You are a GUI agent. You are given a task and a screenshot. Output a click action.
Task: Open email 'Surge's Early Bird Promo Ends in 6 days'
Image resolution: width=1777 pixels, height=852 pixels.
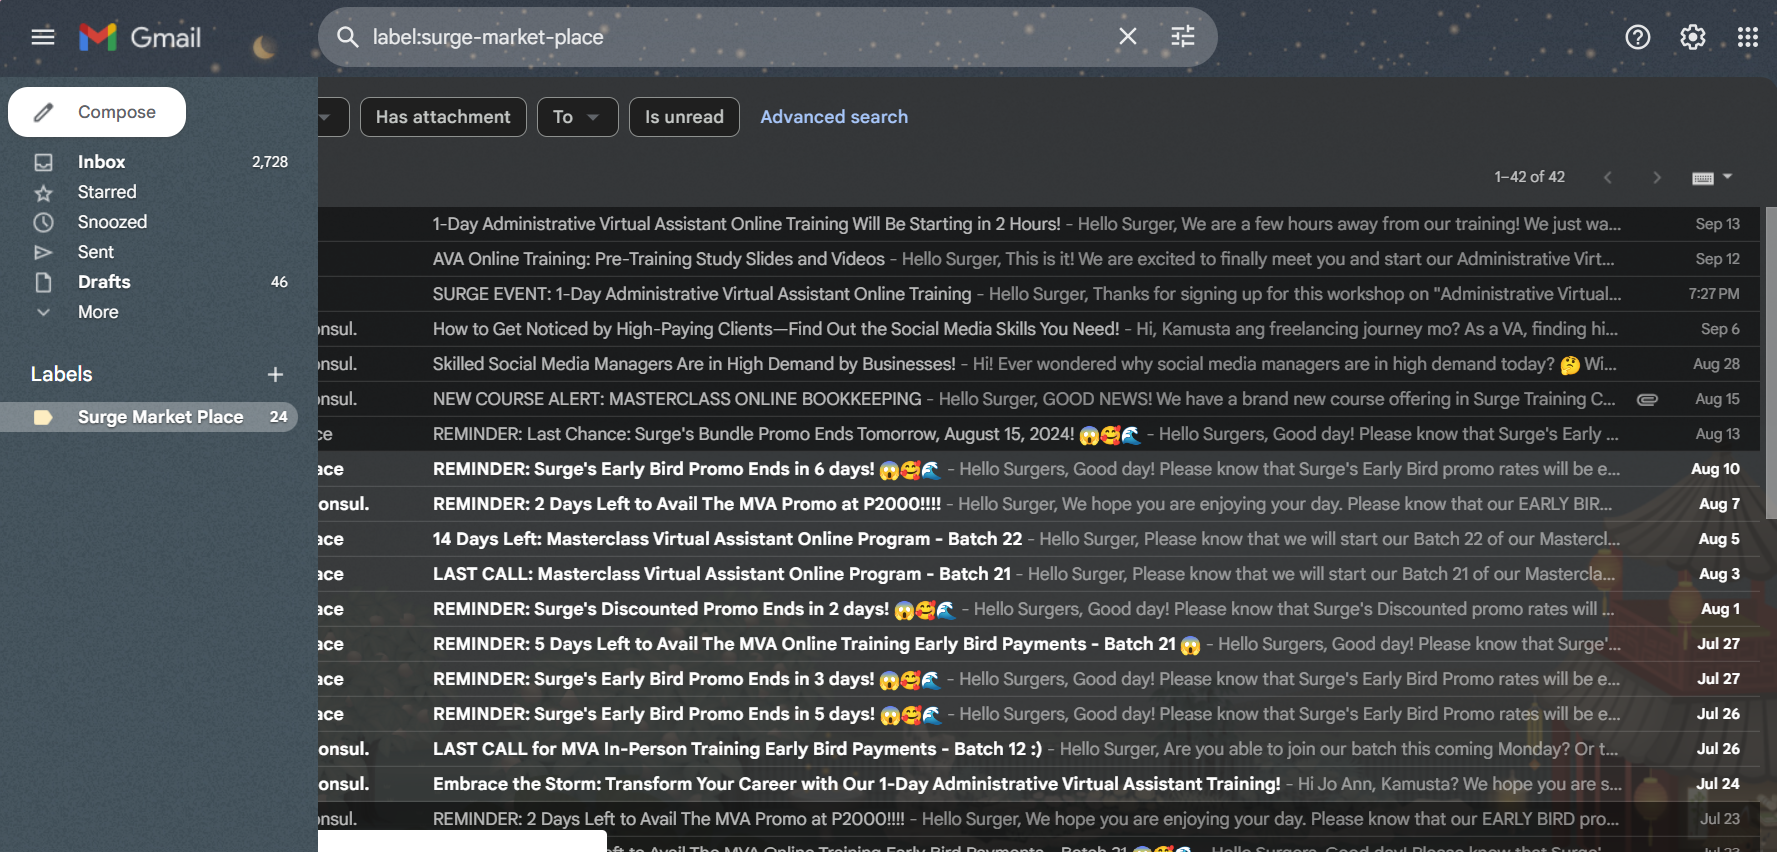pyautogui.click(x=1039, y=469)
